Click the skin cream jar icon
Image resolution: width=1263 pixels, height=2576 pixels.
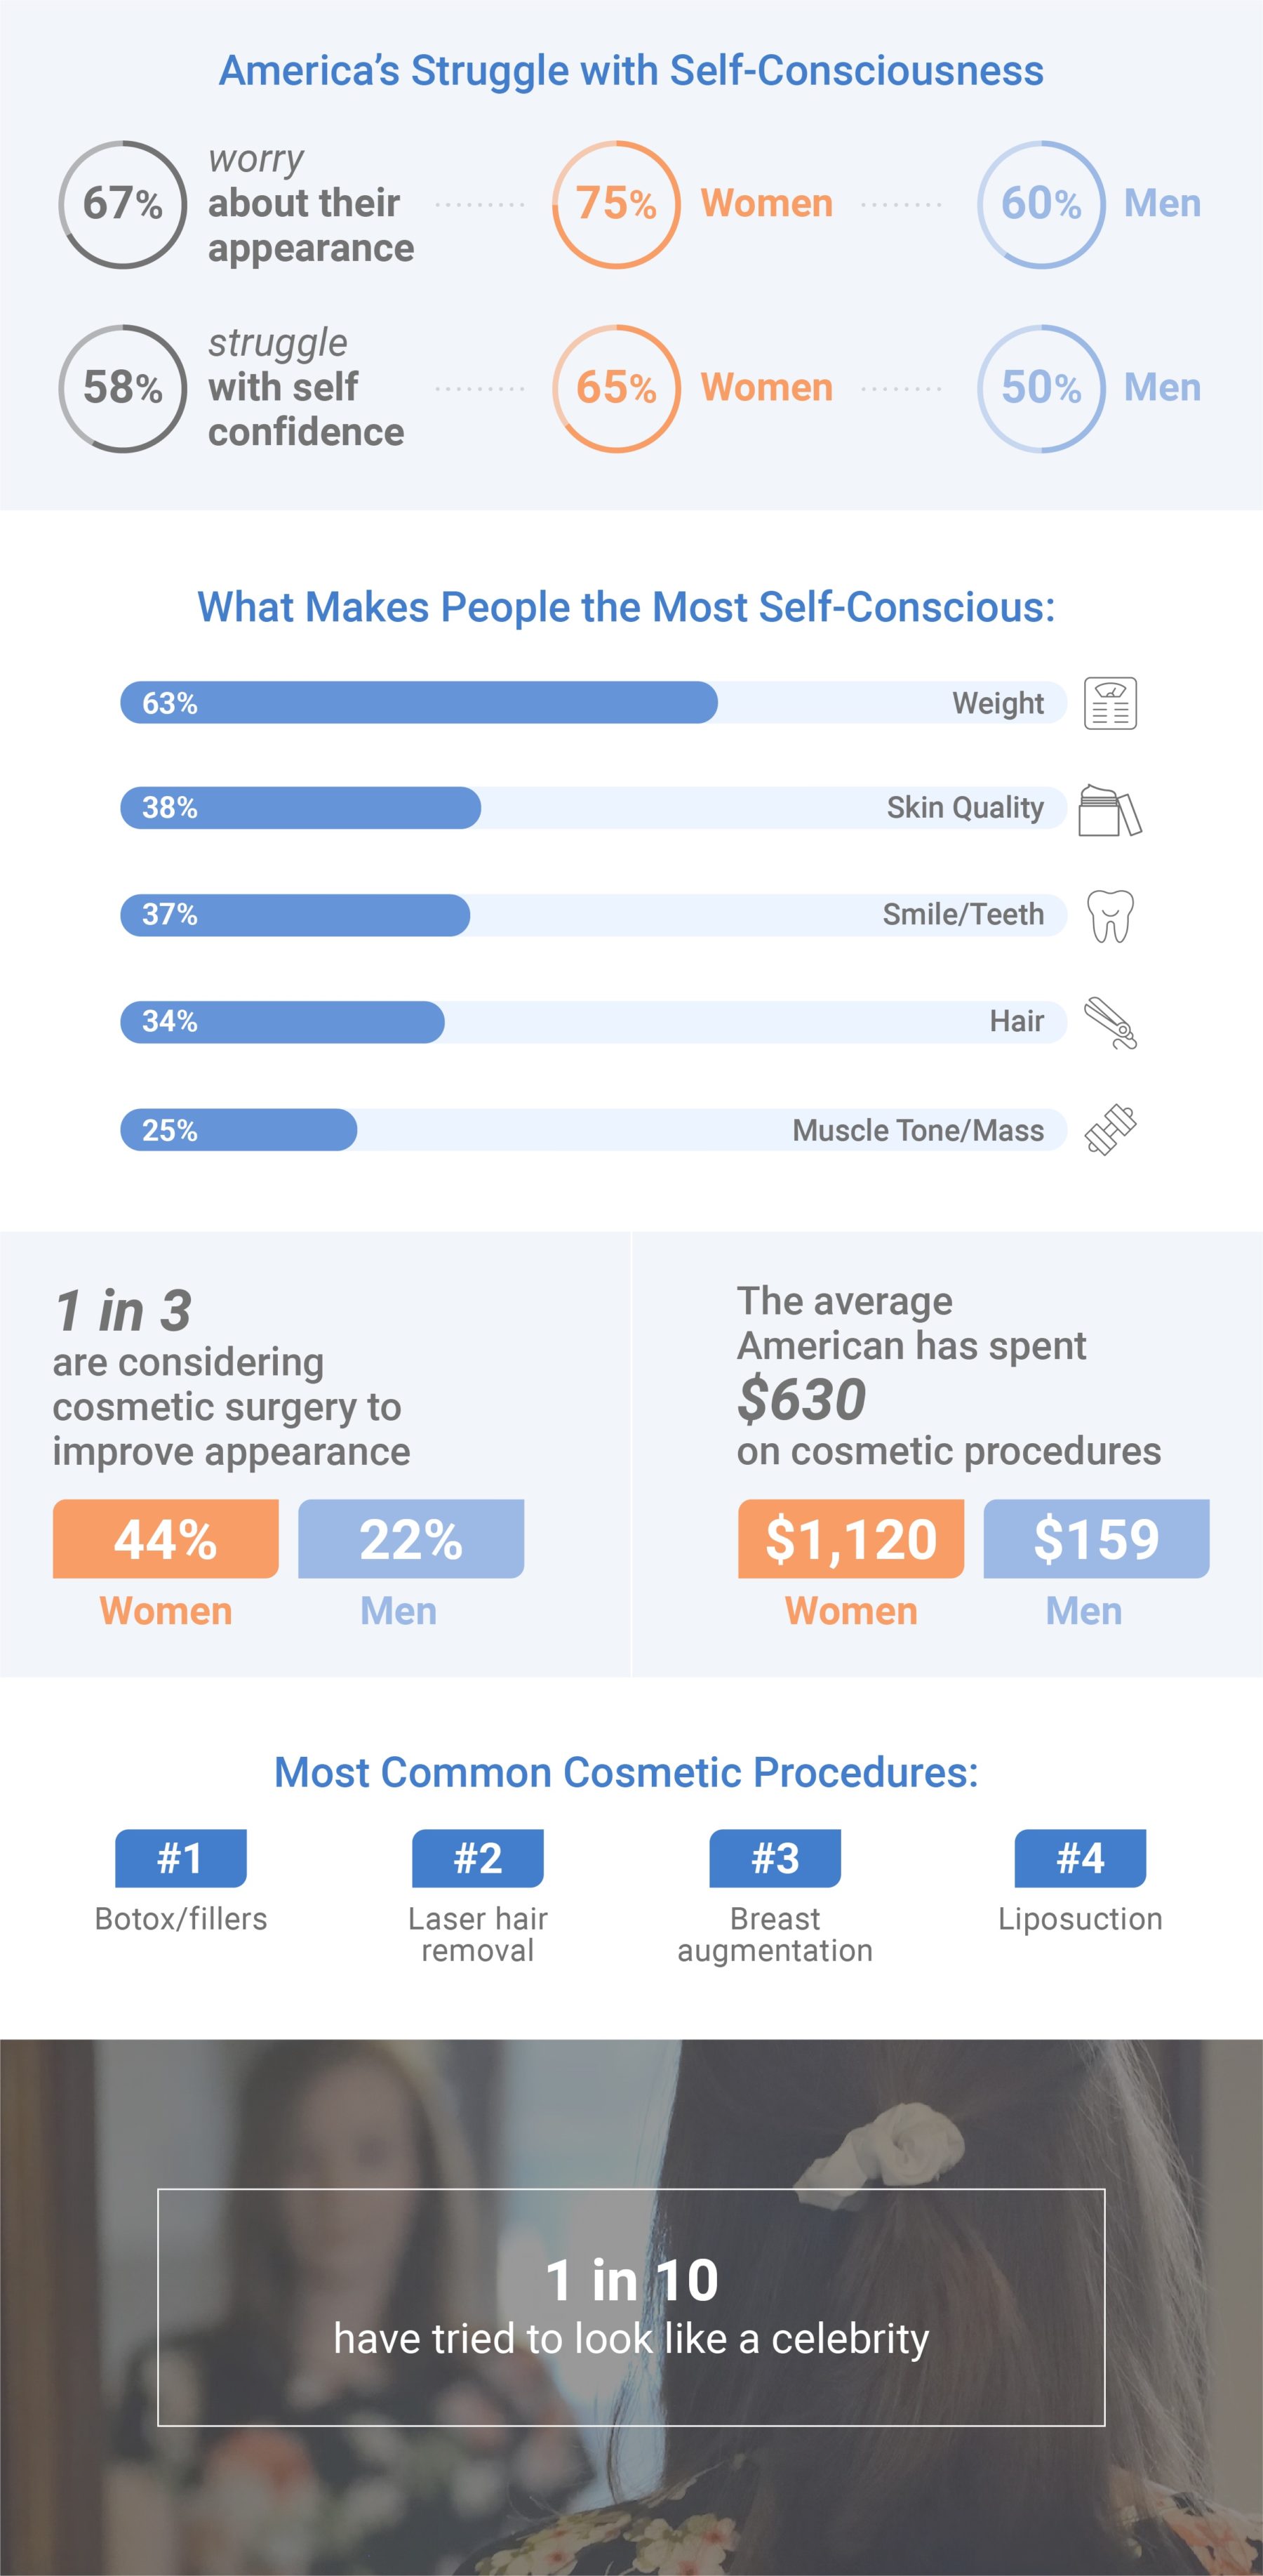pyautogui.click(x=1110, y=809)
